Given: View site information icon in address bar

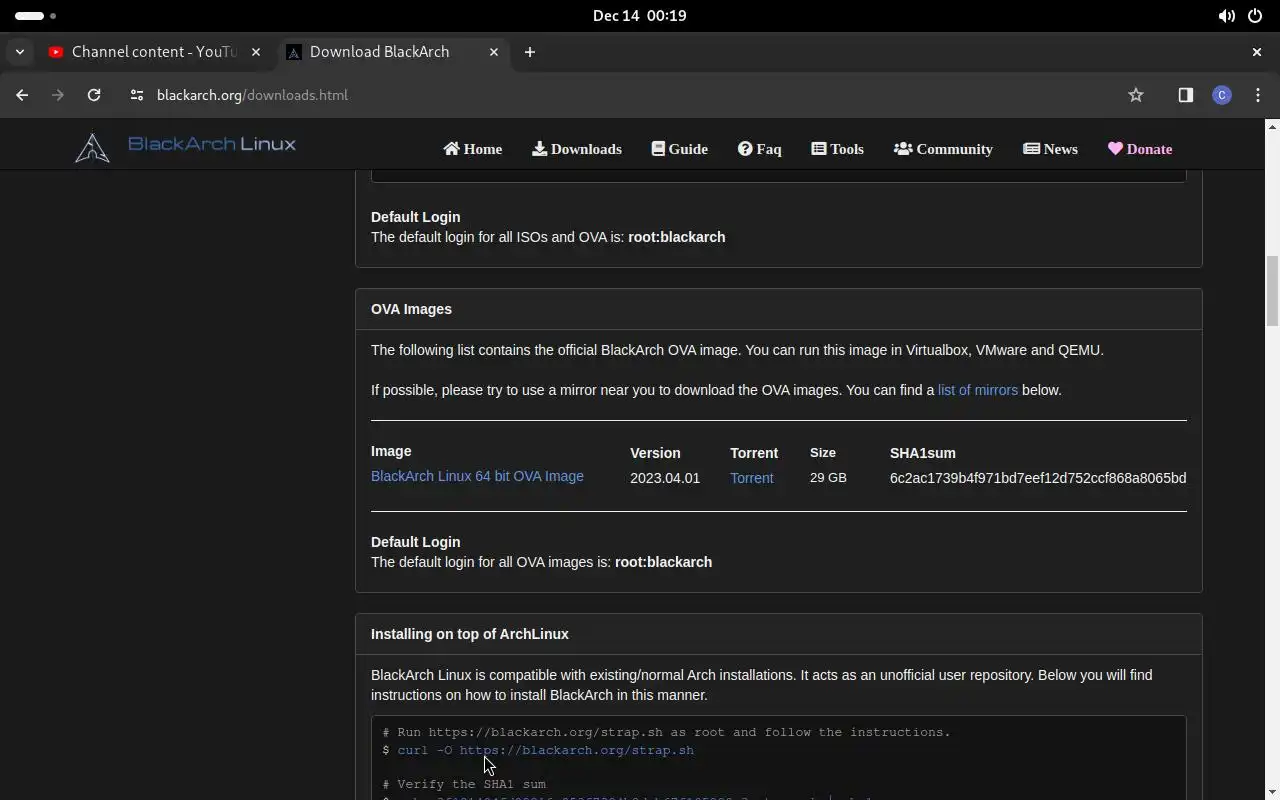Looking at the screenshot, I should [137, 95].
